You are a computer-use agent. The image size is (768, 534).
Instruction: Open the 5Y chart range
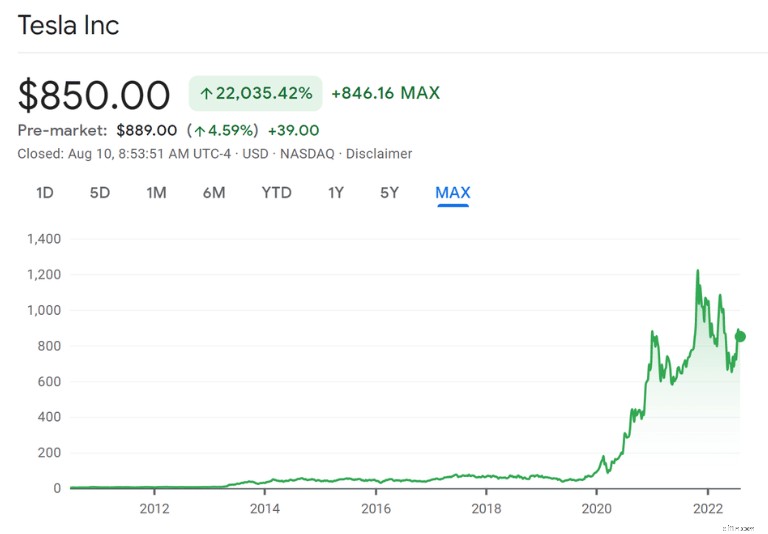tap(389, 193)
